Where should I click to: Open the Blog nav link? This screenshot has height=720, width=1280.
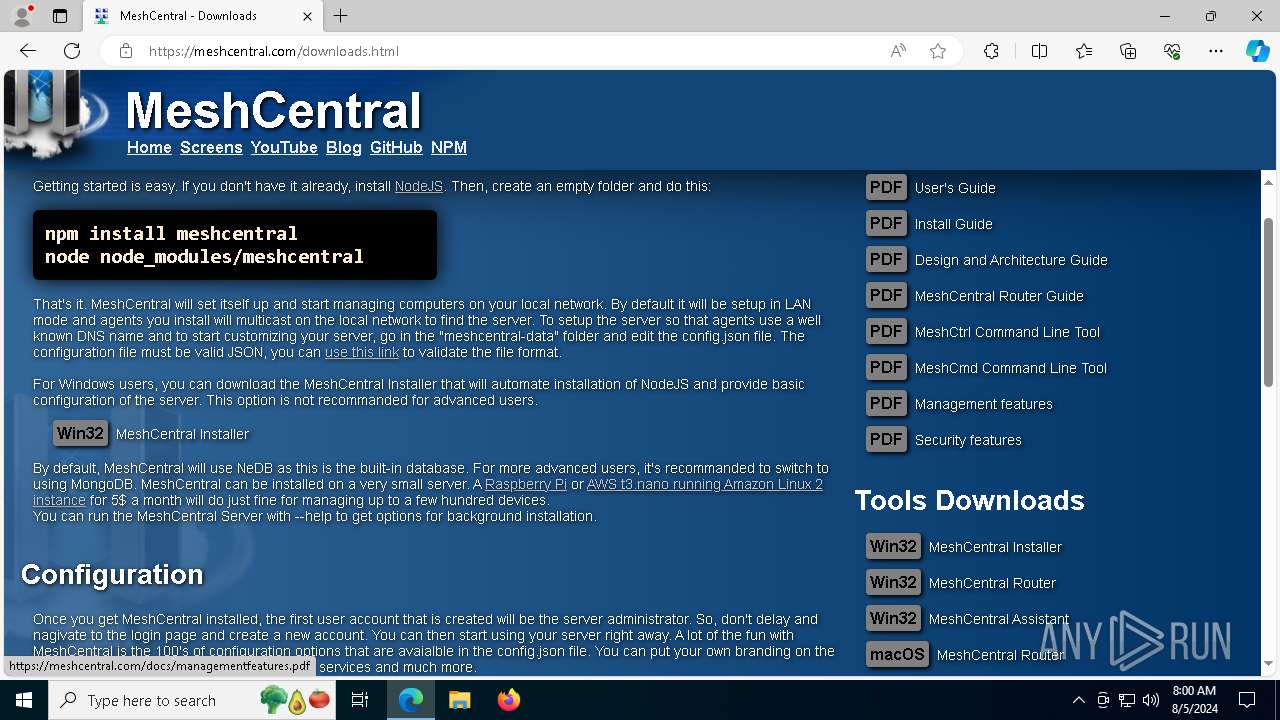point(344,147)
